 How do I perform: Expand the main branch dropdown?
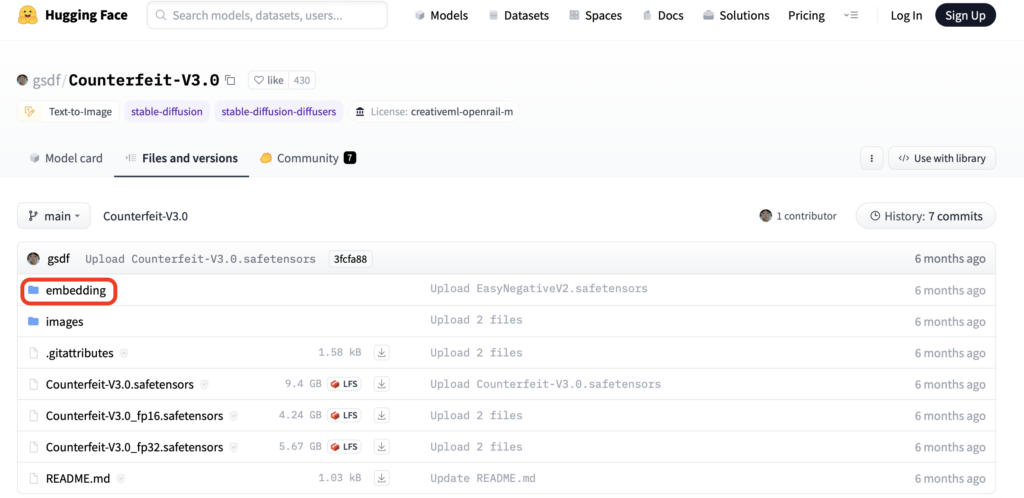pyautogui.click(x=54, y=216)
